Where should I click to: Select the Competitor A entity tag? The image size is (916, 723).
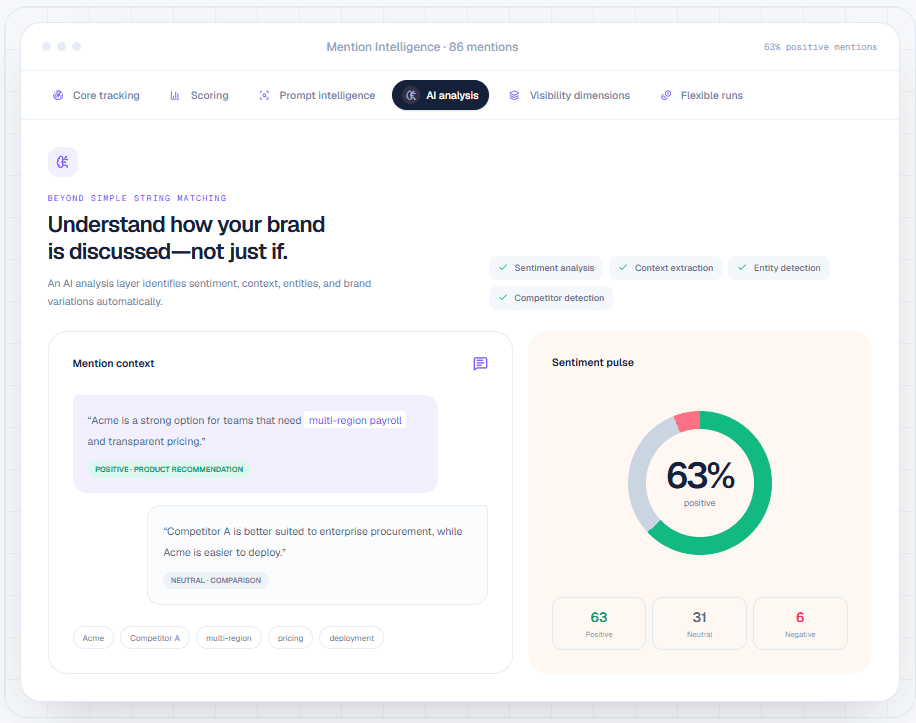[x=155, y=638]
